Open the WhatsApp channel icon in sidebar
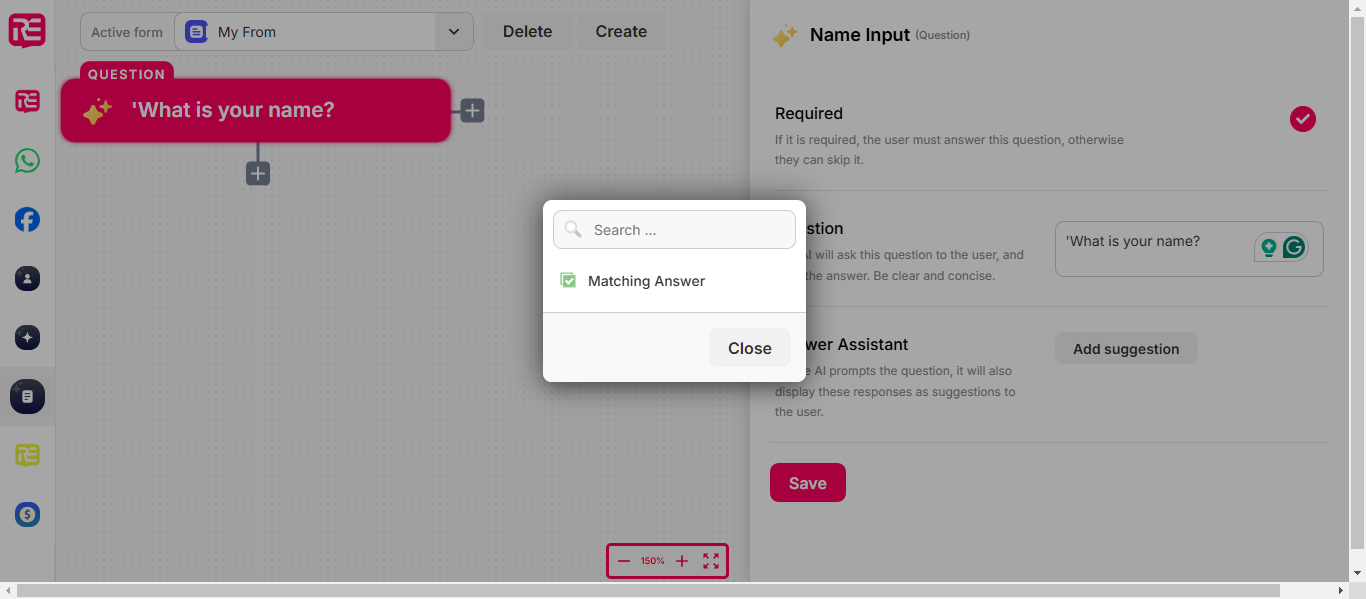 click(x=27, y=161)
